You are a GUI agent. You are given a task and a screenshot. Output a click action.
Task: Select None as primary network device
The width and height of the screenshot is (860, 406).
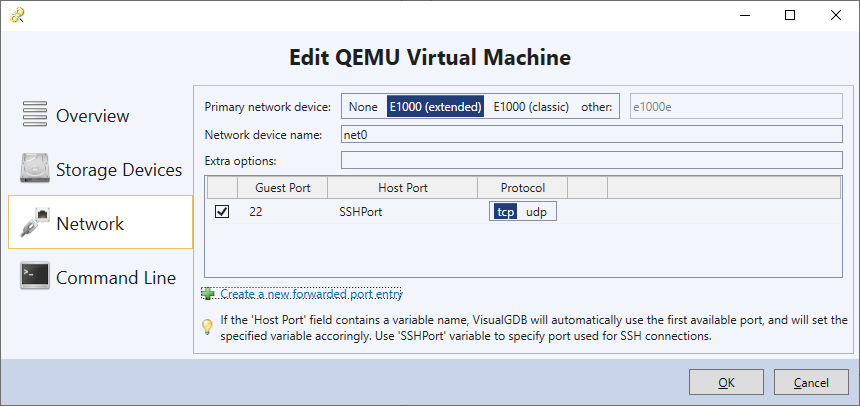tap(363, 106)
